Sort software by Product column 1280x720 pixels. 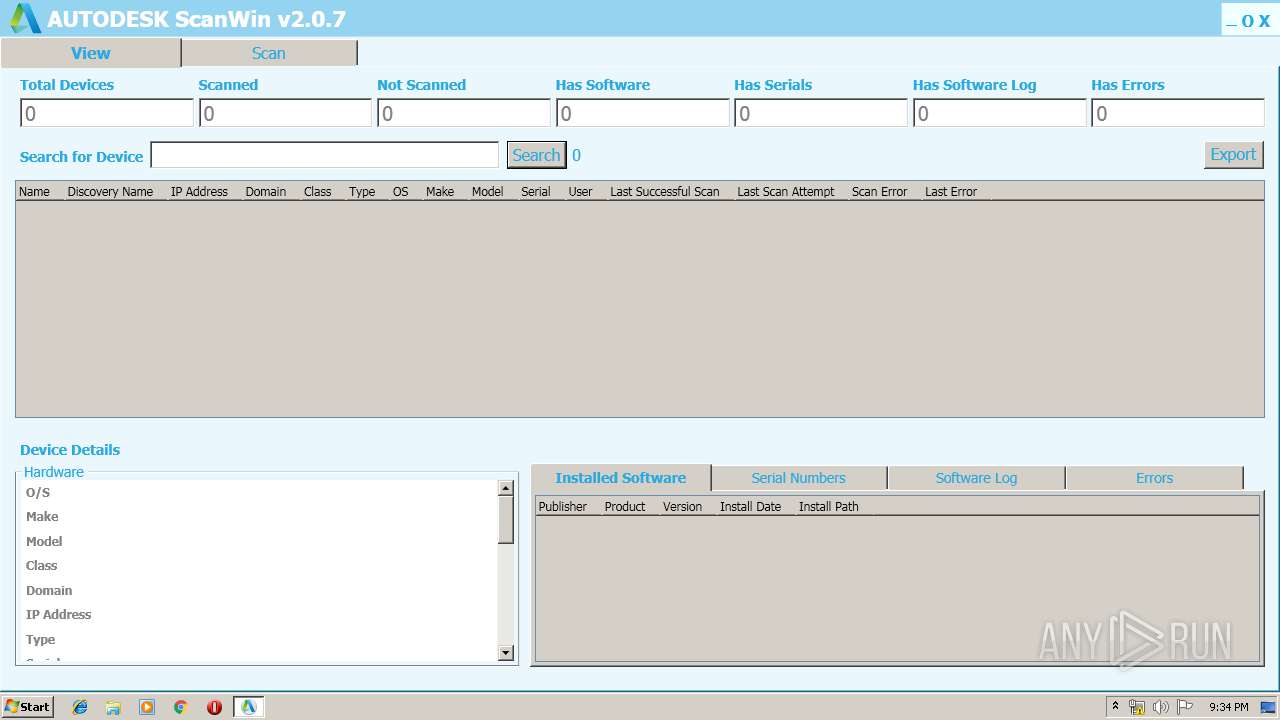625,506
